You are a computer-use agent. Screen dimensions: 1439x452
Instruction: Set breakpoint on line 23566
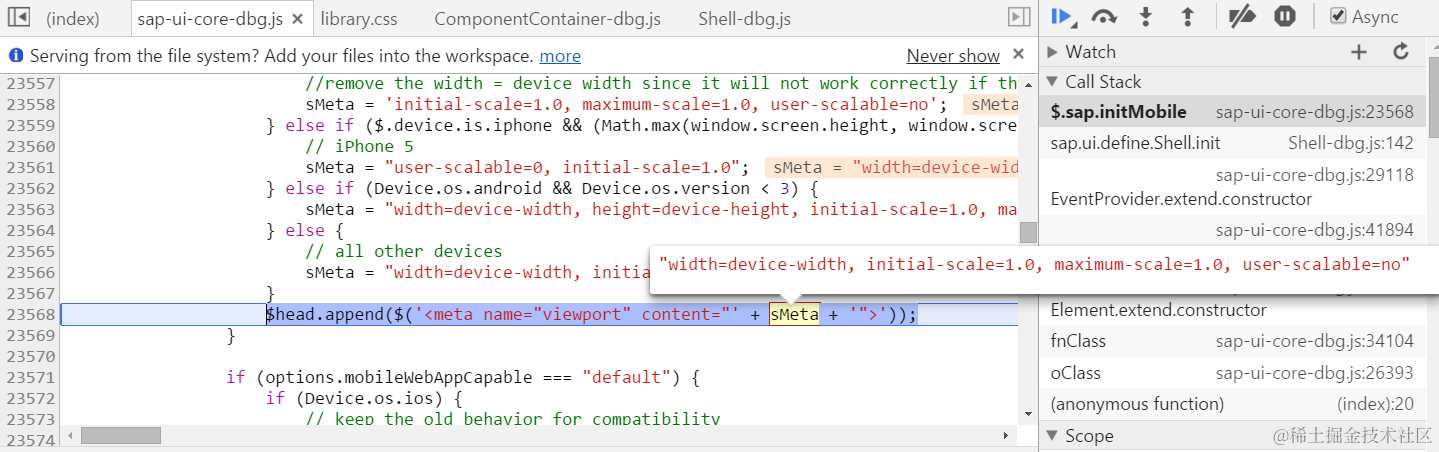coord(30,272)
